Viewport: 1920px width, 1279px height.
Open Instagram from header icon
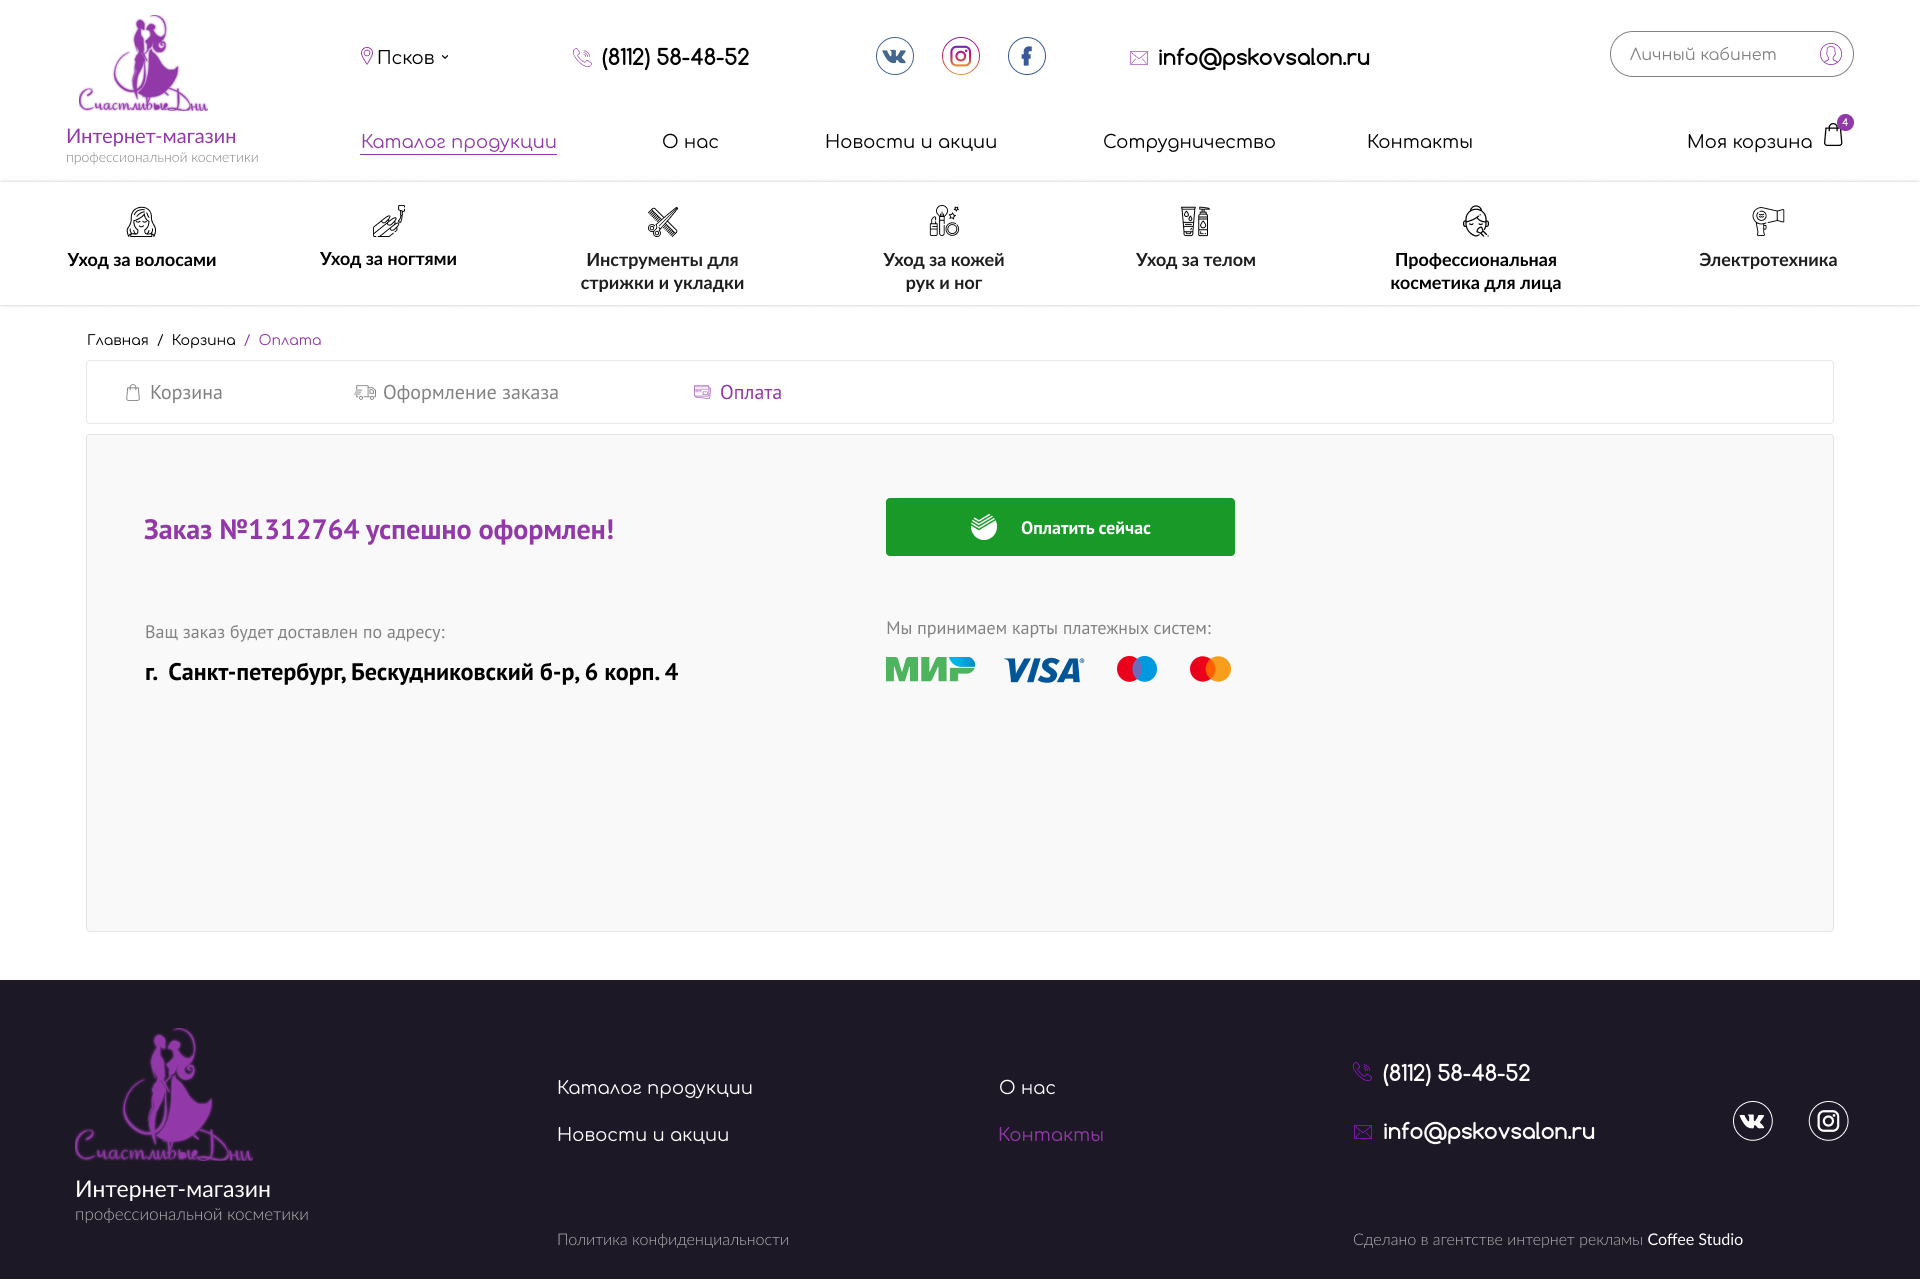coord(960,56)
